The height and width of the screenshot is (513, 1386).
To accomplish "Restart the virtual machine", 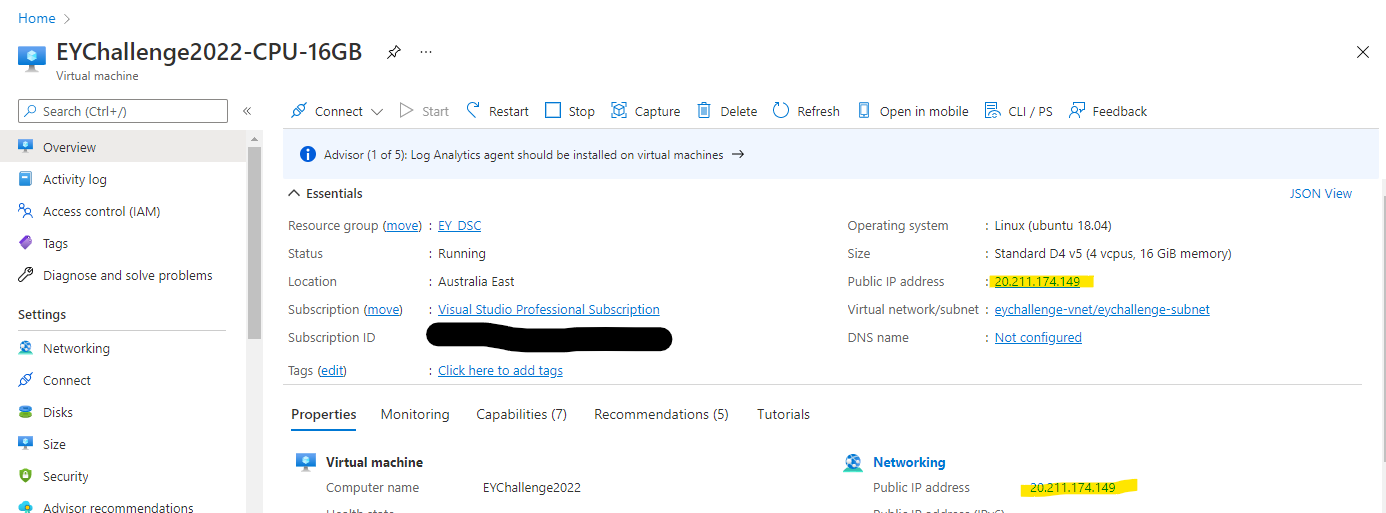I will point(497,111).
